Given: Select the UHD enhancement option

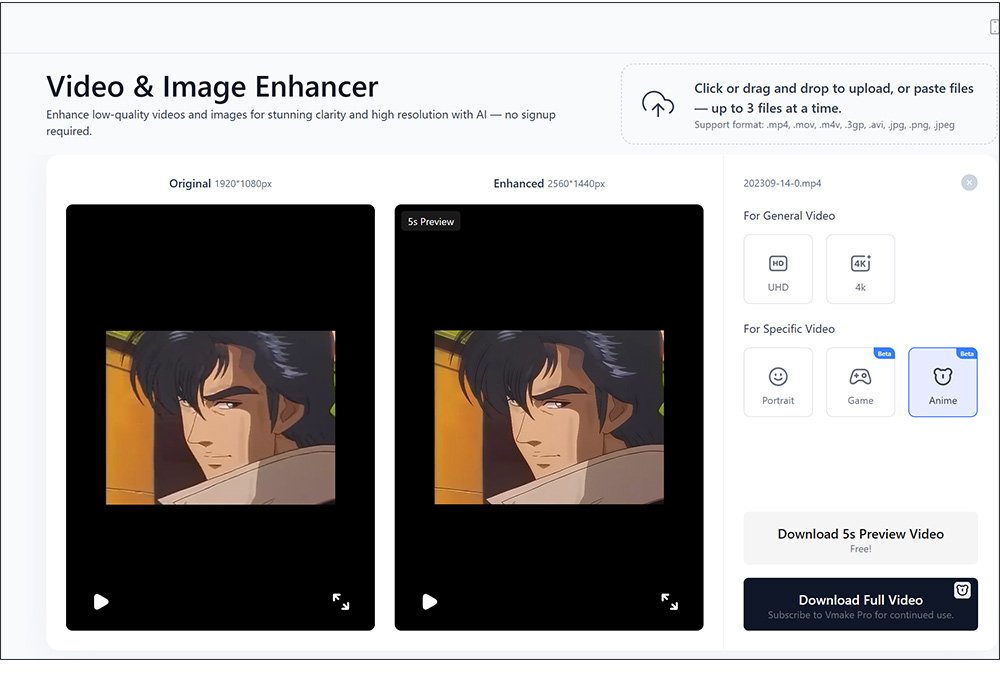Looking at the screenshot, I should [778, 269].
